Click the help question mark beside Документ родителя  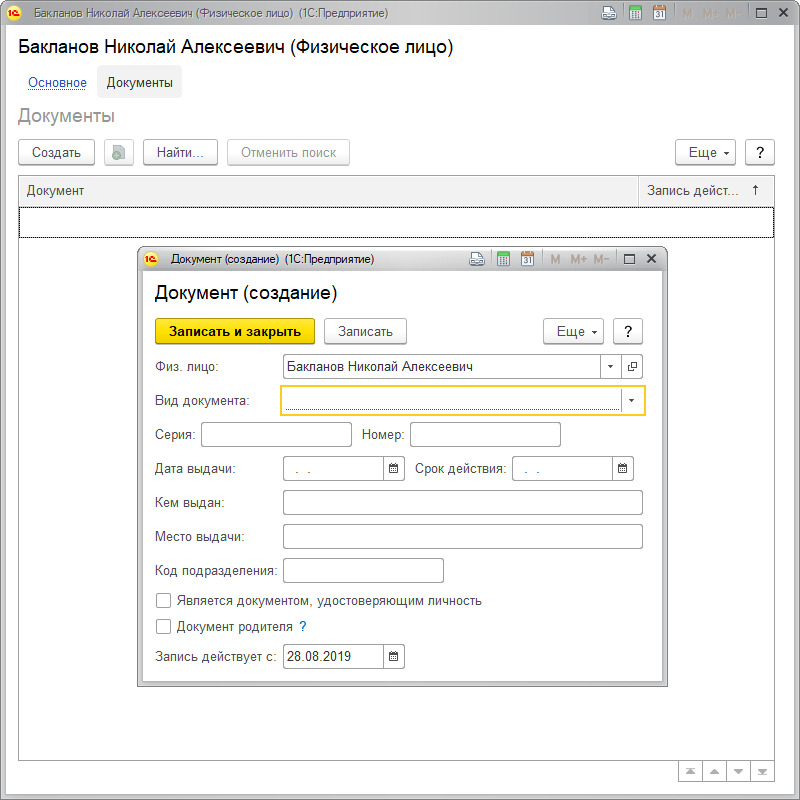pos(303,627)
